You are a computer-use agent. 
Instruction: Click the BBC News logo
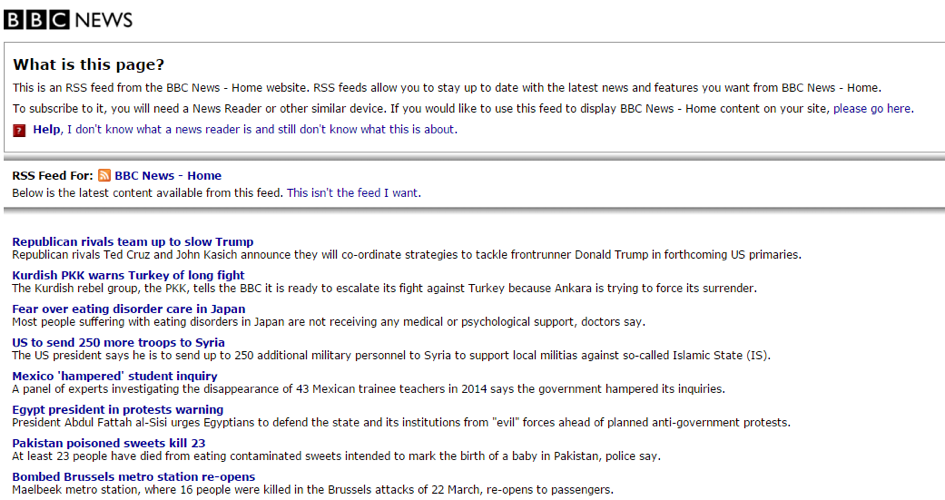(68, 20)
